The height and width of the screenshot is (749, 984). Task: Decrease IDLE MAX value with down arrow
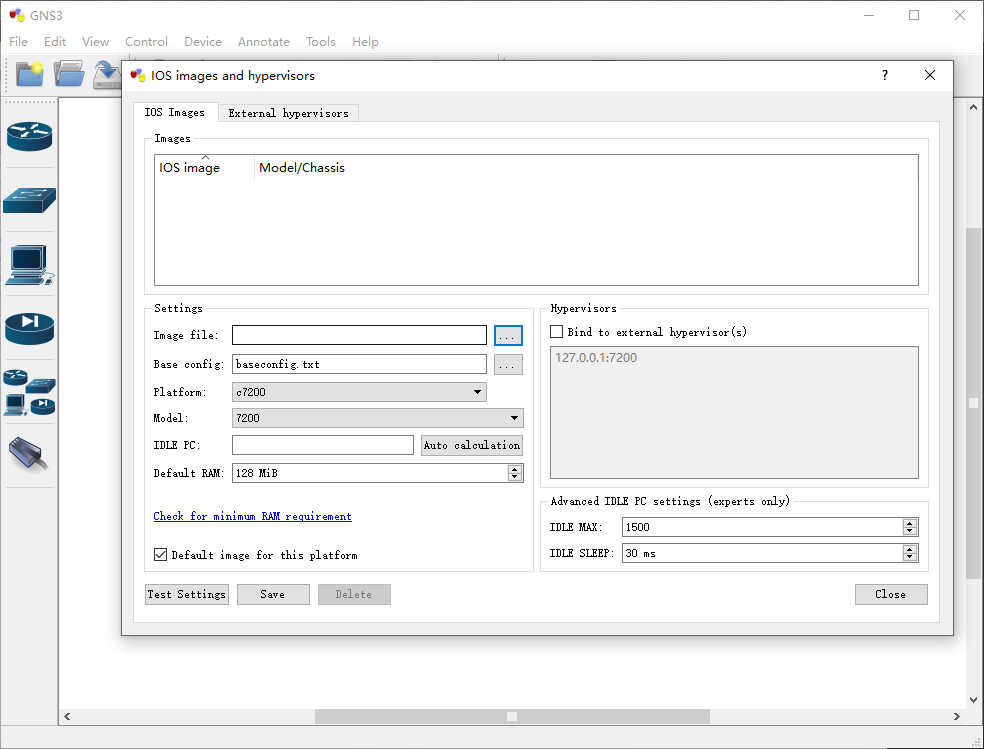pyautogui.click(x=910, y=531)
